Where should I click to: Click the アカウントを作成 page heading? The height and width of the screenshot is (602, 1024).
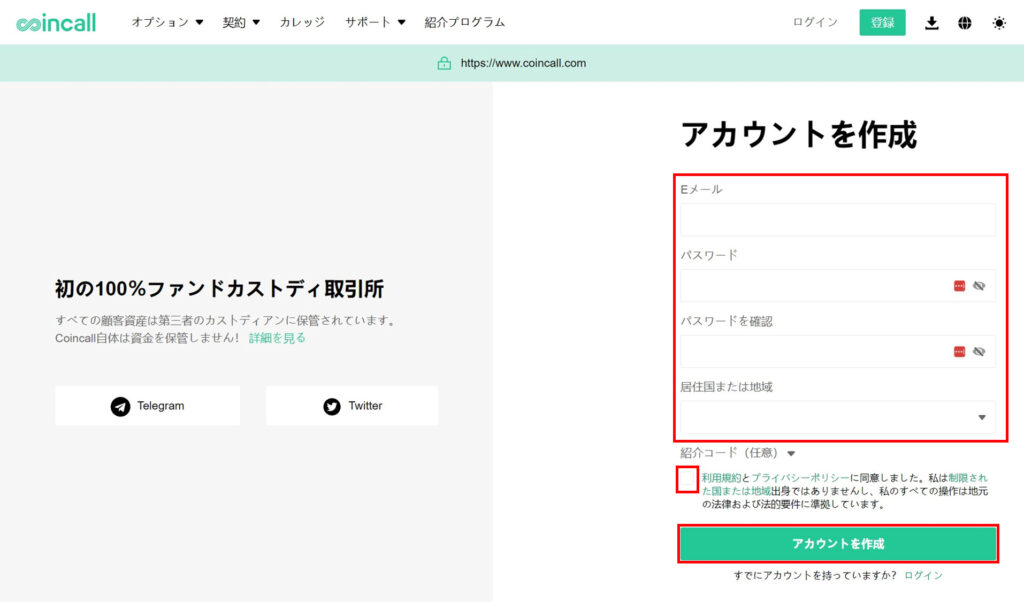click(799, 135)
